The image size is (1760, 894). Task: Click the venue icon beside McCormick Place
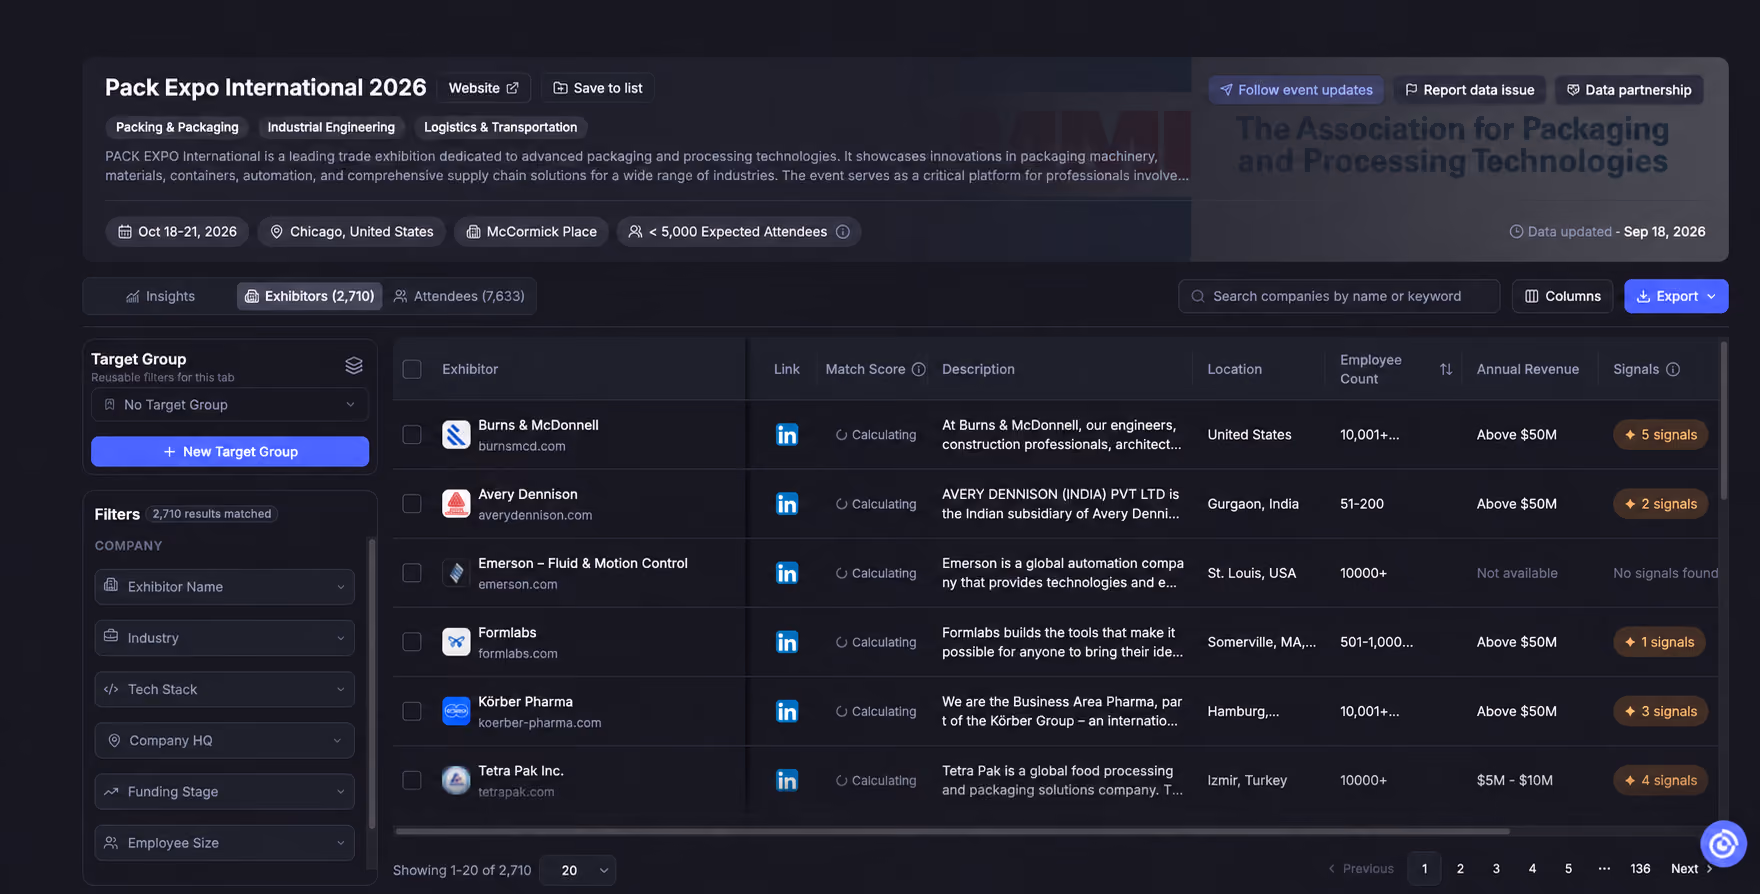click(474, 232)
